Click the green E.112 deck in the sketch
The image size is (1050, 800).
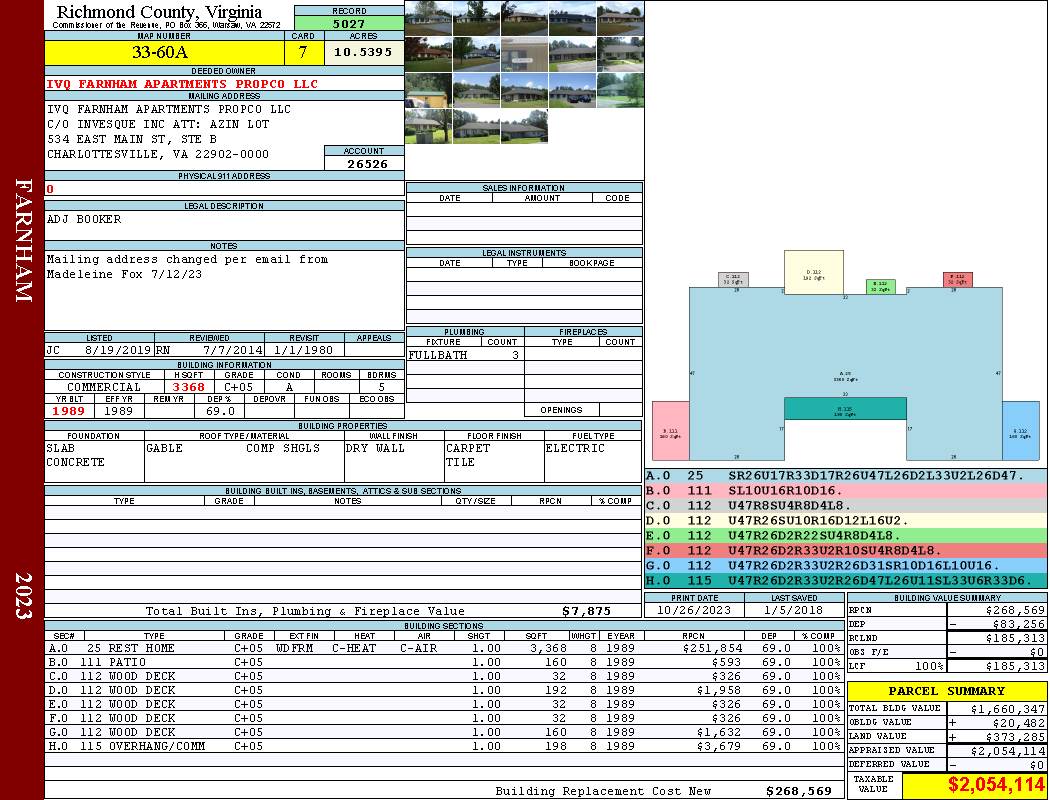tap(881, 287)
